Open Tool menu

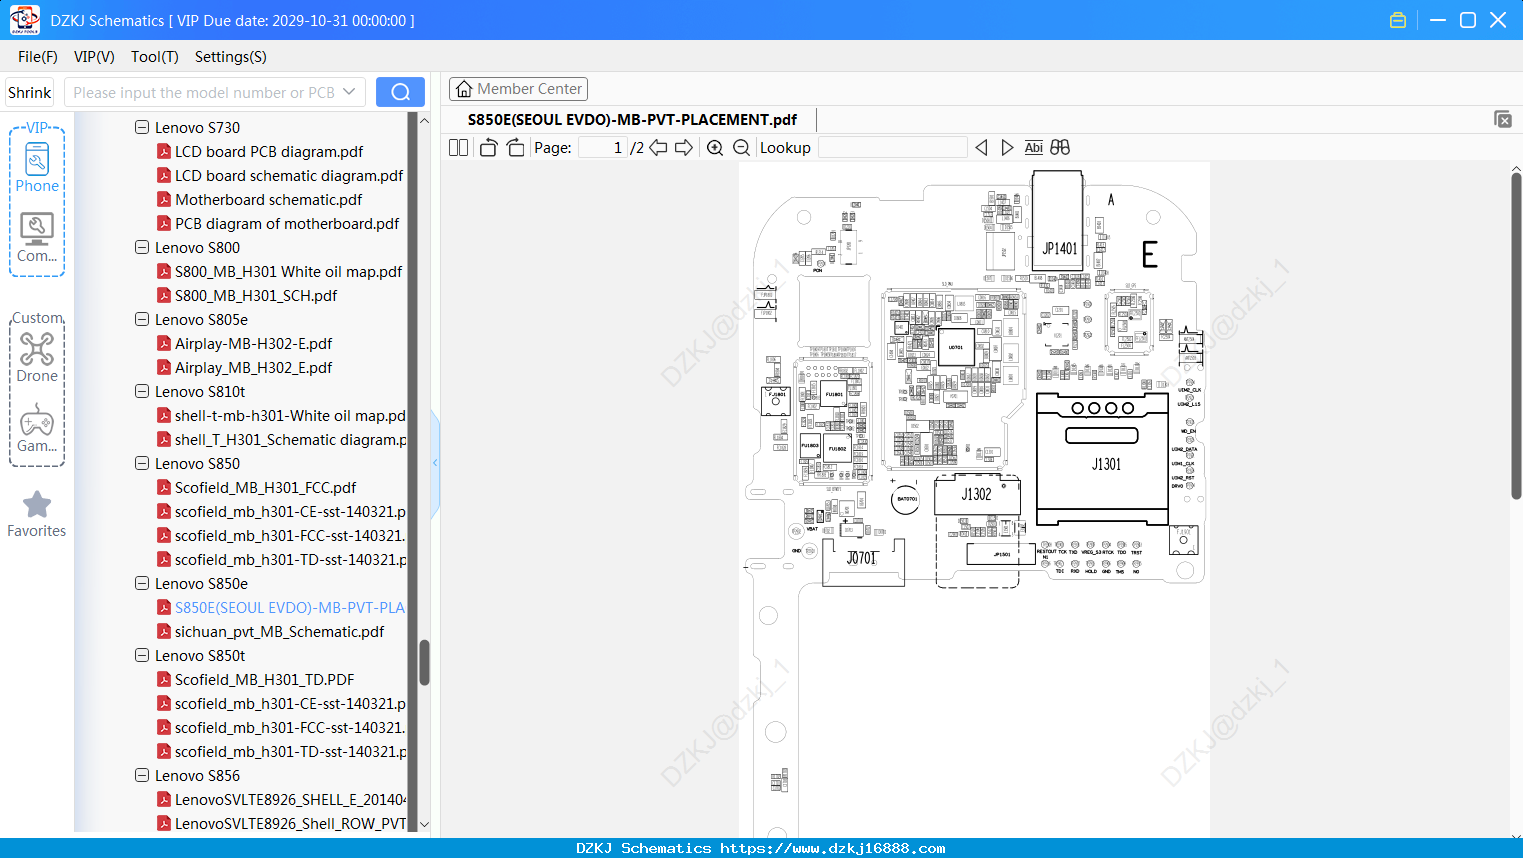[155, 57]
